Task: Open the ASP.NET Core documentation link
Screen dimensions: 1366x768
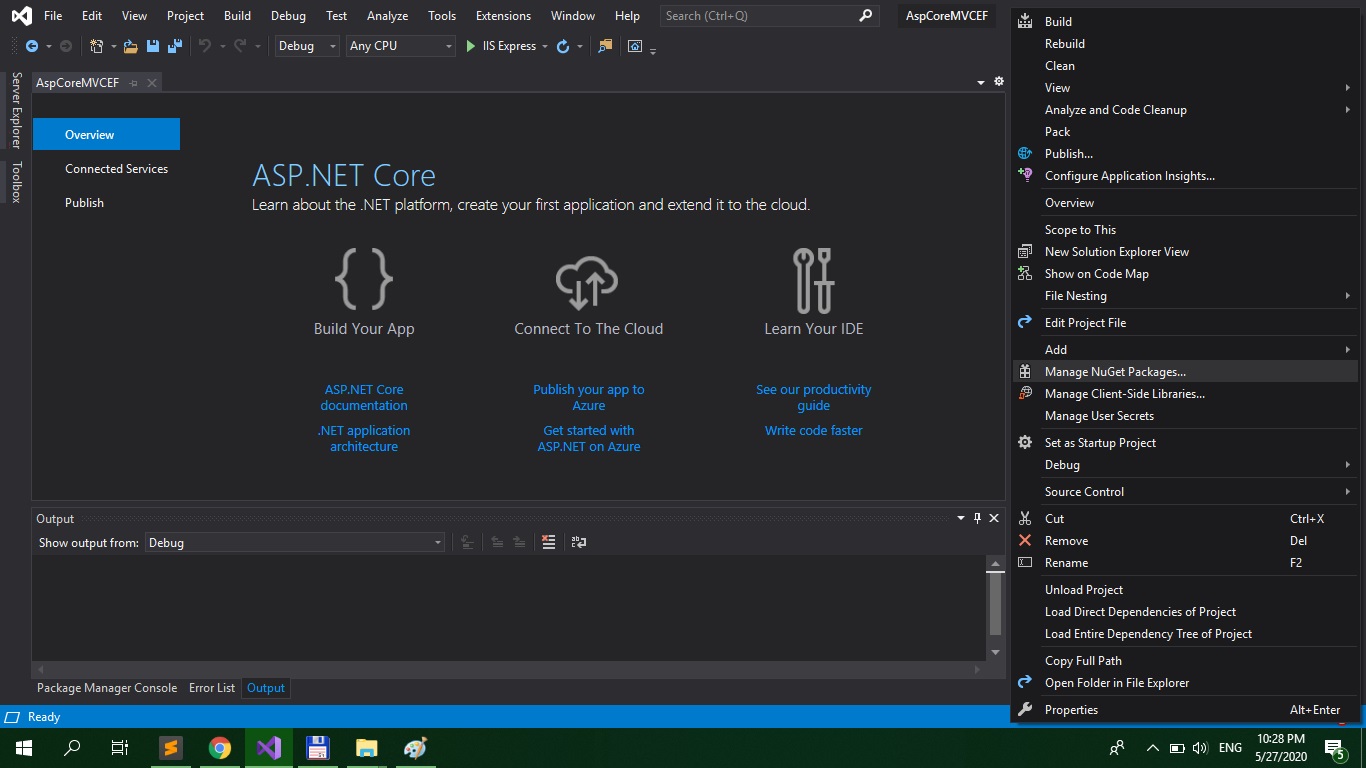Action: point(364,397)
